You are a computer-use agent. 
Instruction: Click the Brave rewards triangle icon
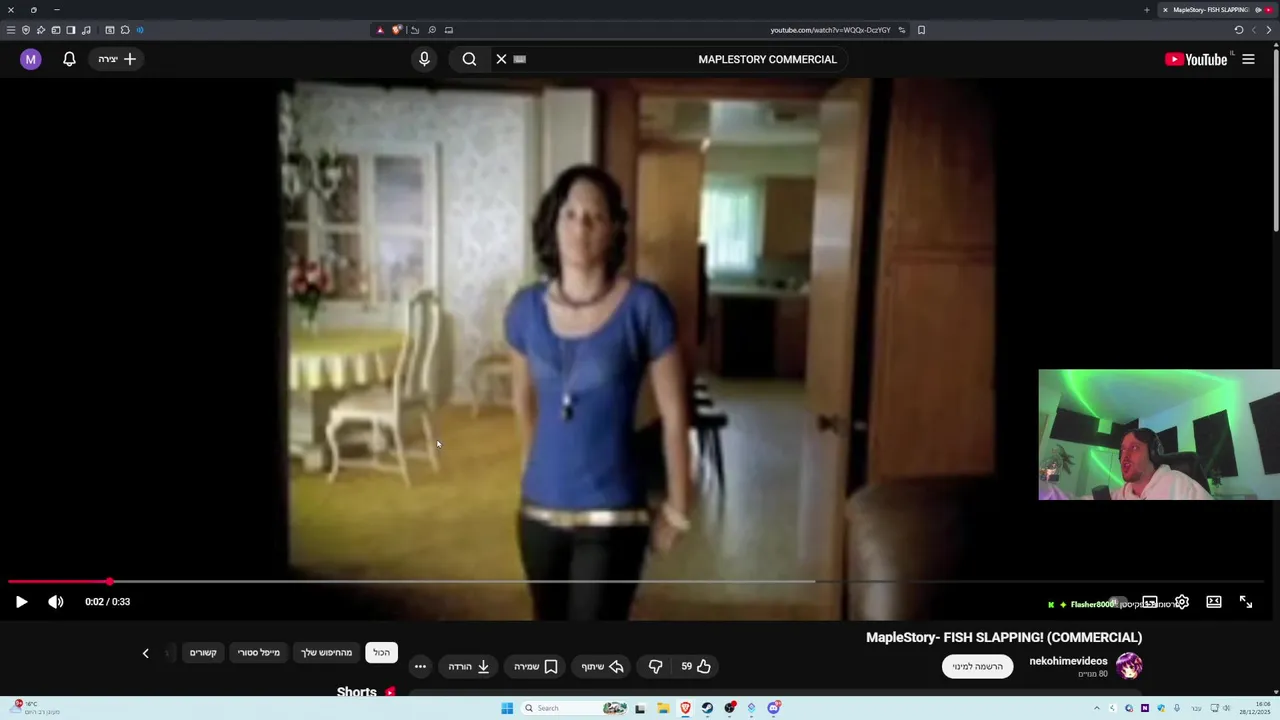pyautogui.click(x=380, y=30)
